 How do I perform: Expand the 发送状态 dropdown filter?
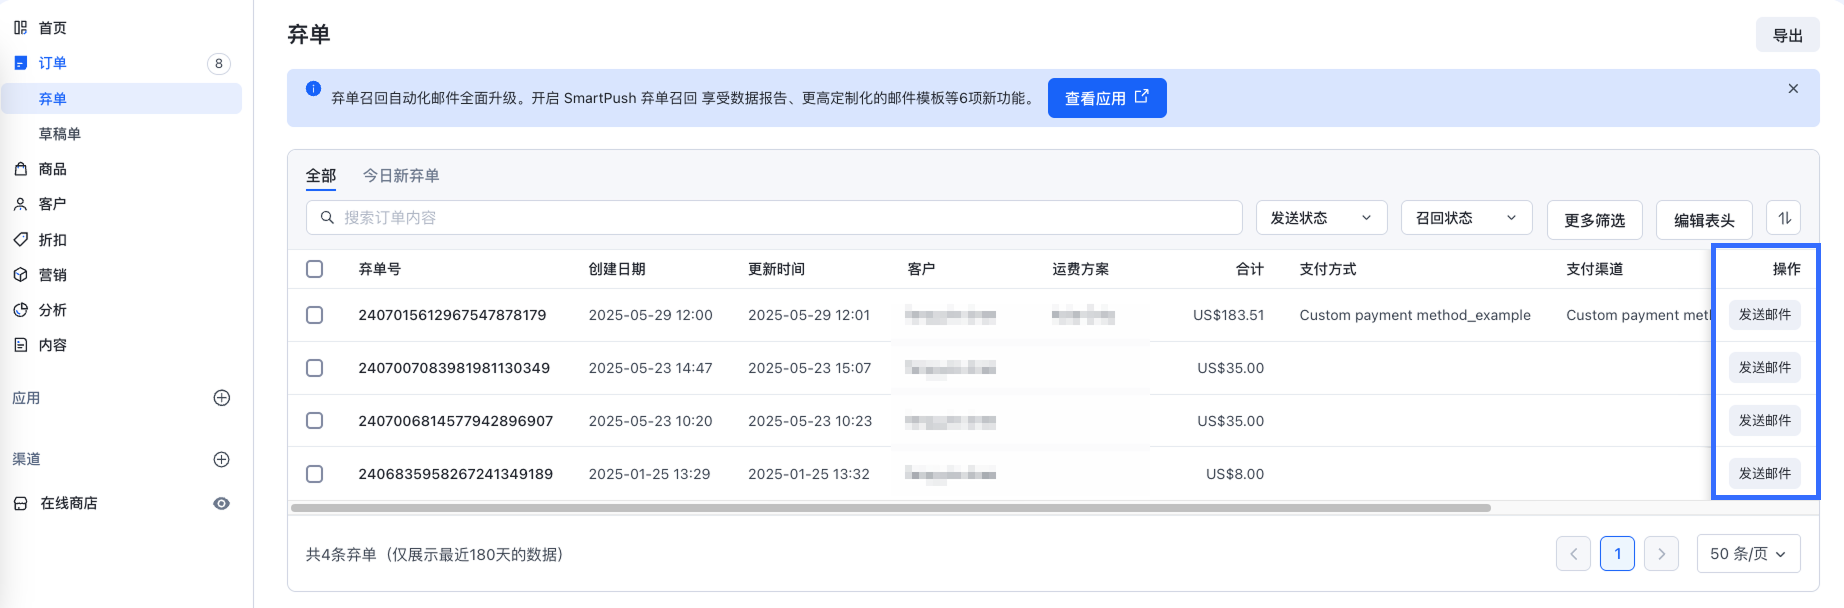coord(1321,218)
